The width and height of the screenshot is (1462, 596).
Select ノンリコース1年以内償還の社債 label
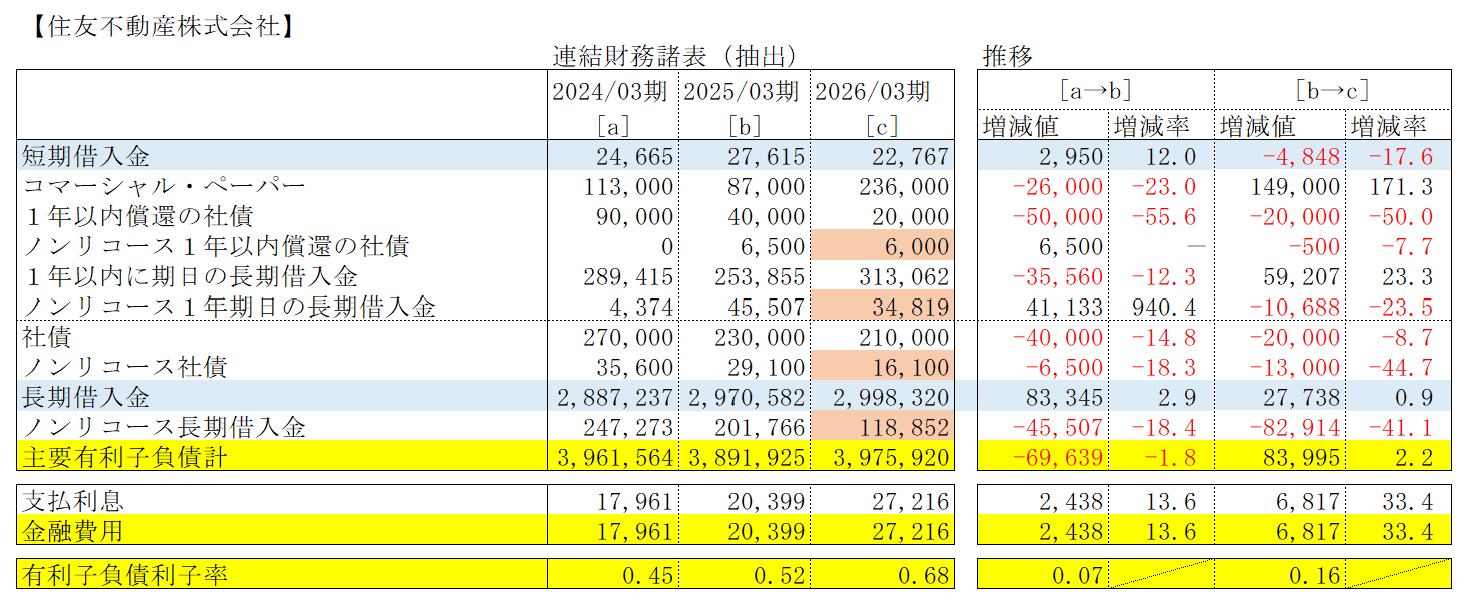point(215,246)
